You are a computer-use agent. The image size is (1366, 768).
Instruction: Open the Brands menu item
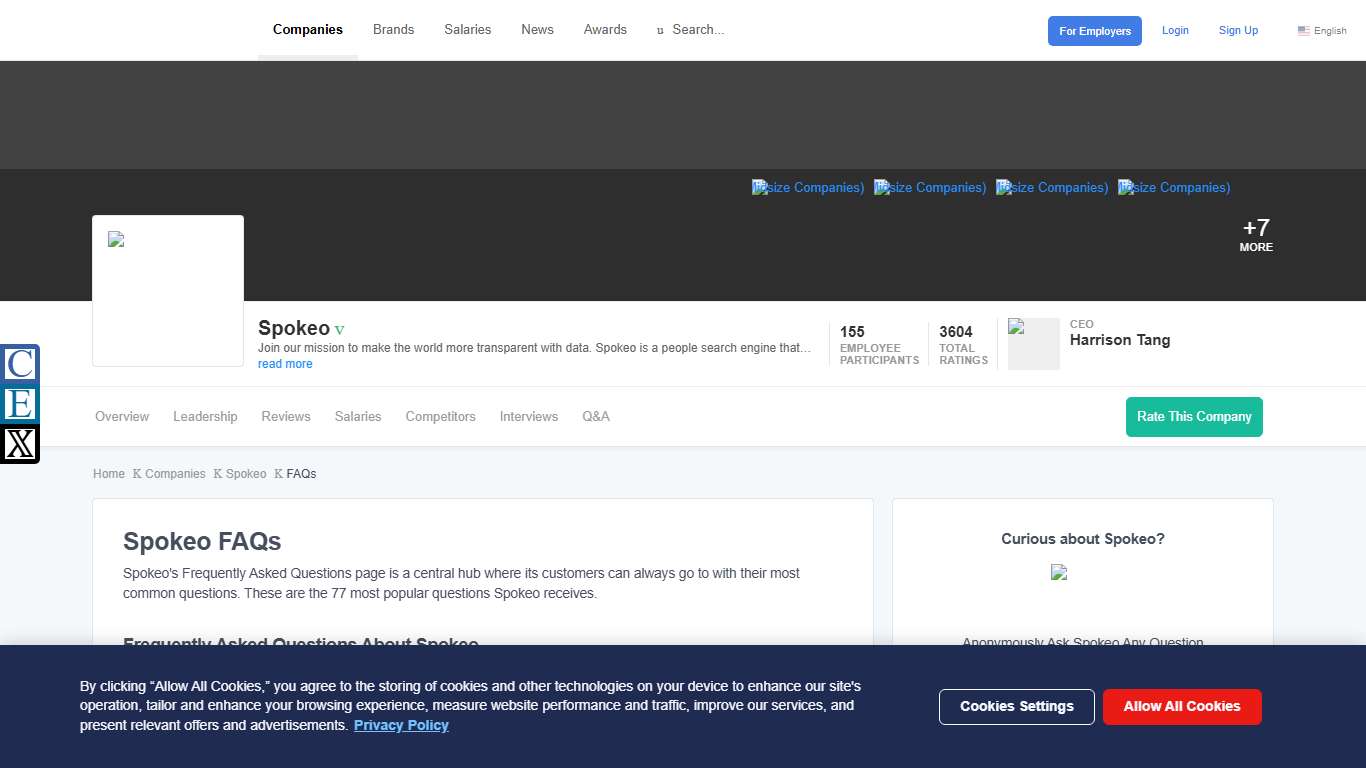[x=393, y=30]
